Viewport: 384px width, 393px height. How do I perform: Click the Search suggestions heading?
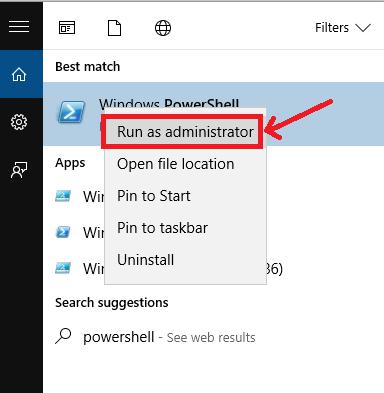click(x=112, y=303)
